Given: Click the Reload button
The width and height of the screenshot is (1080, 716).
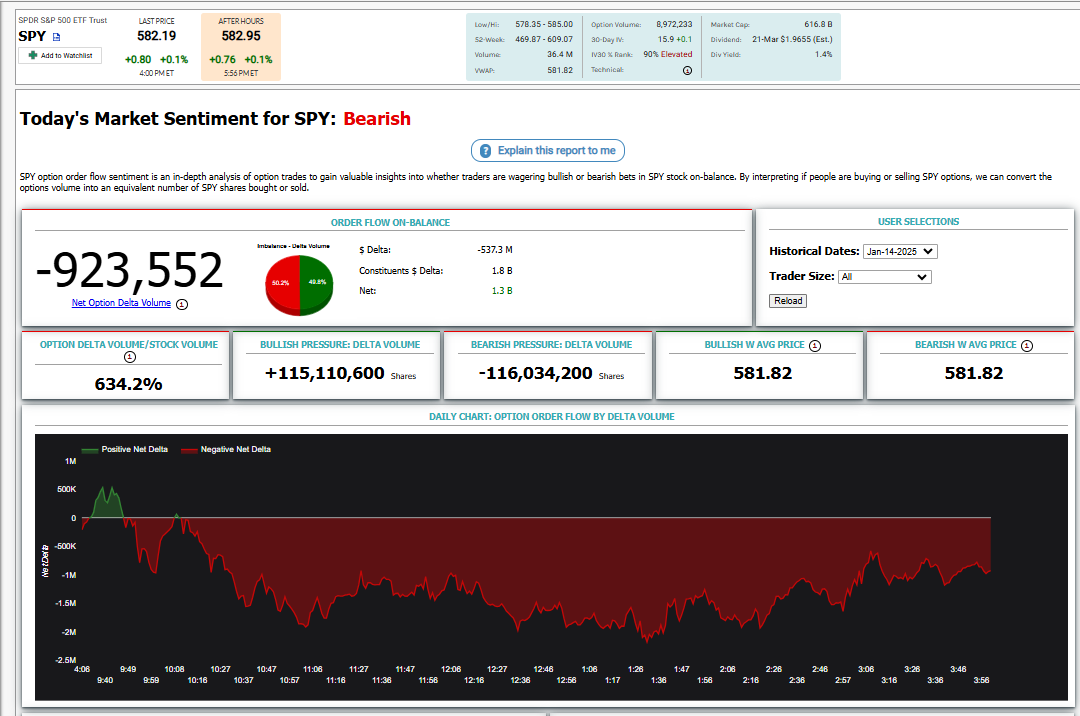Looking at the screenshot, I should (788, 301).
